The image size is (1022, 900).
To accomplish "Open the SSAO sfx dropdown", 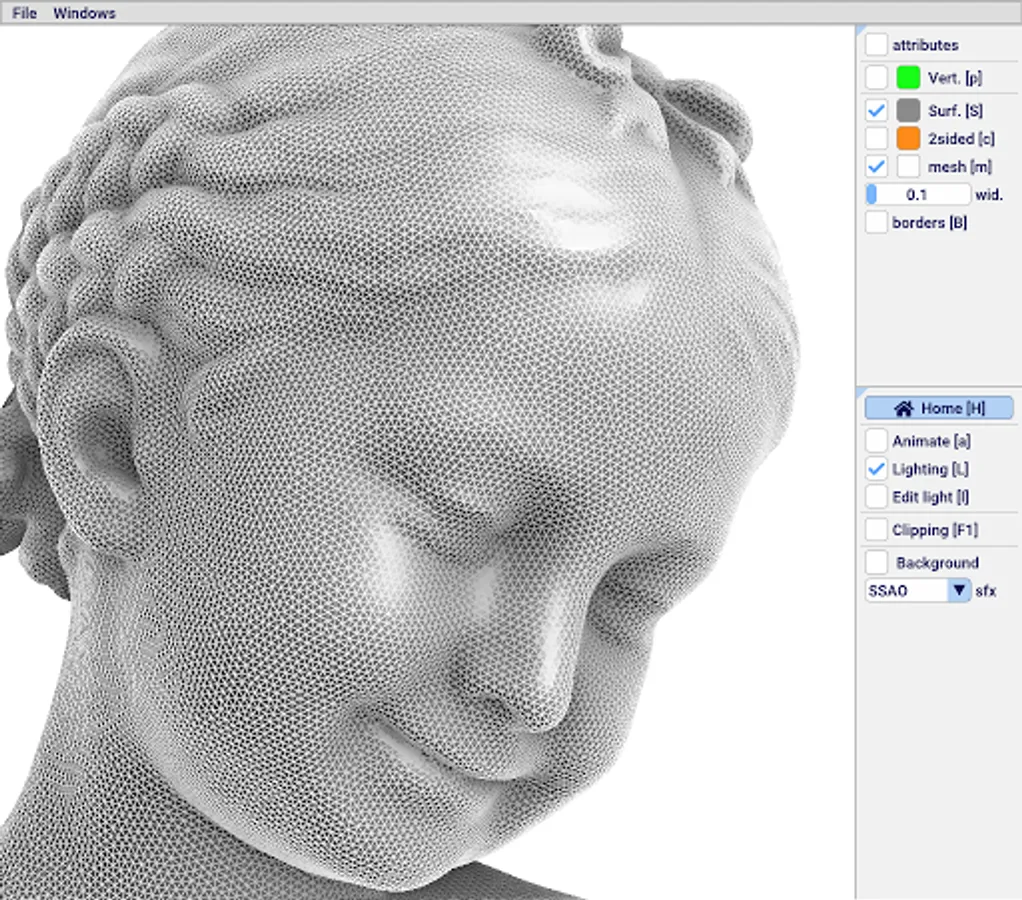I will (x=918, y=590).
